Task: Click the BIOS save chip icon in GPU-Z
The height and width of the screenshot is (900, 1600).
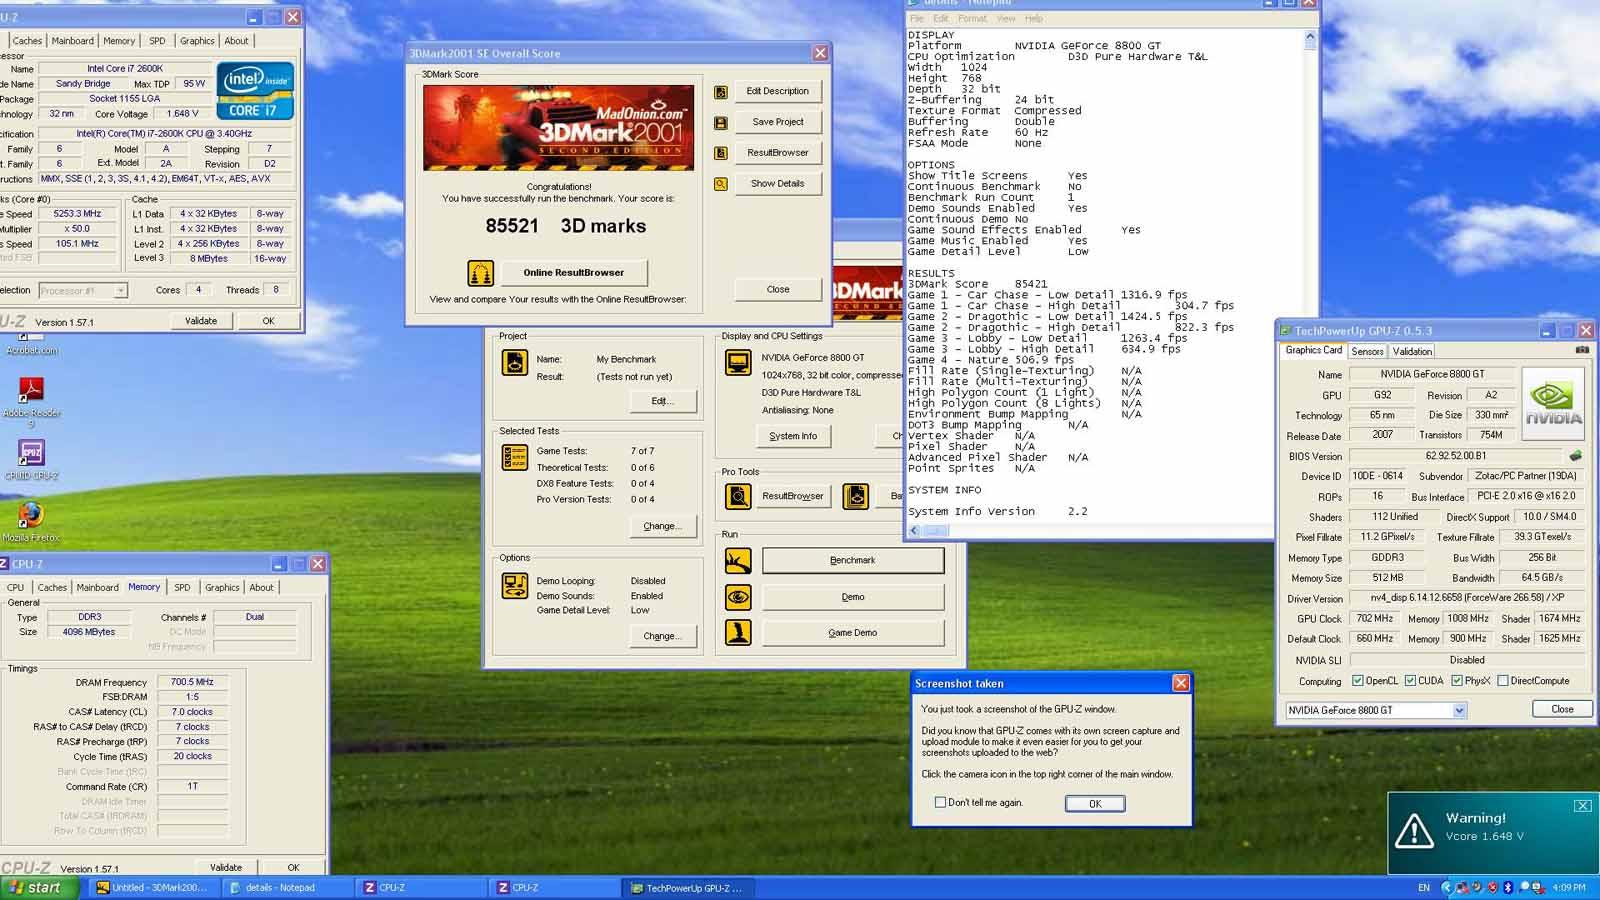Action: coord(1576,456)
